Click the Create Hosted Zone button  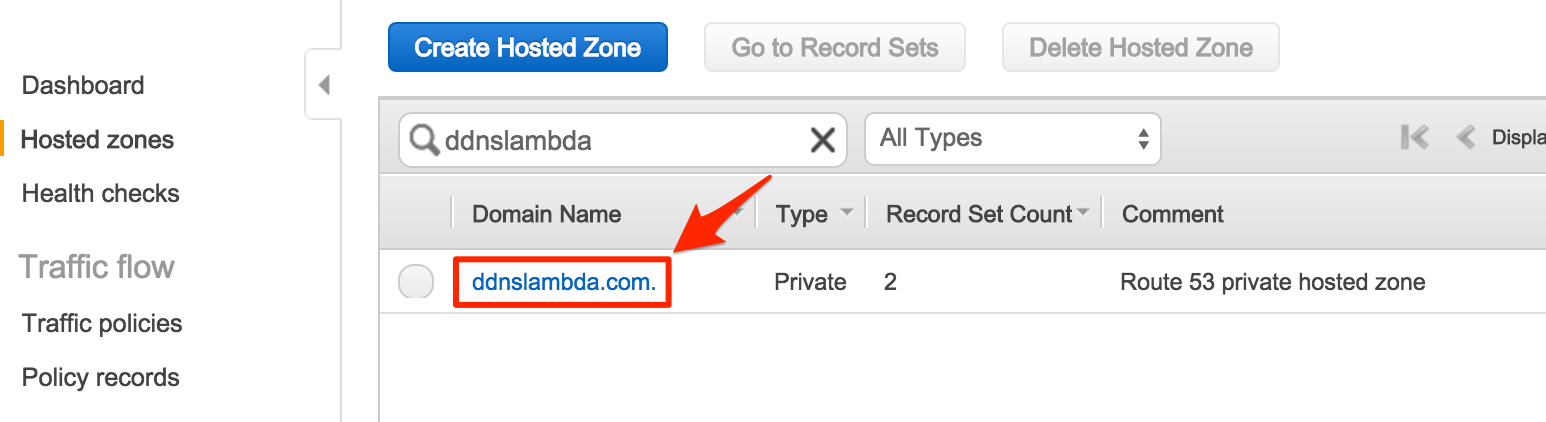tap(528, 47)
